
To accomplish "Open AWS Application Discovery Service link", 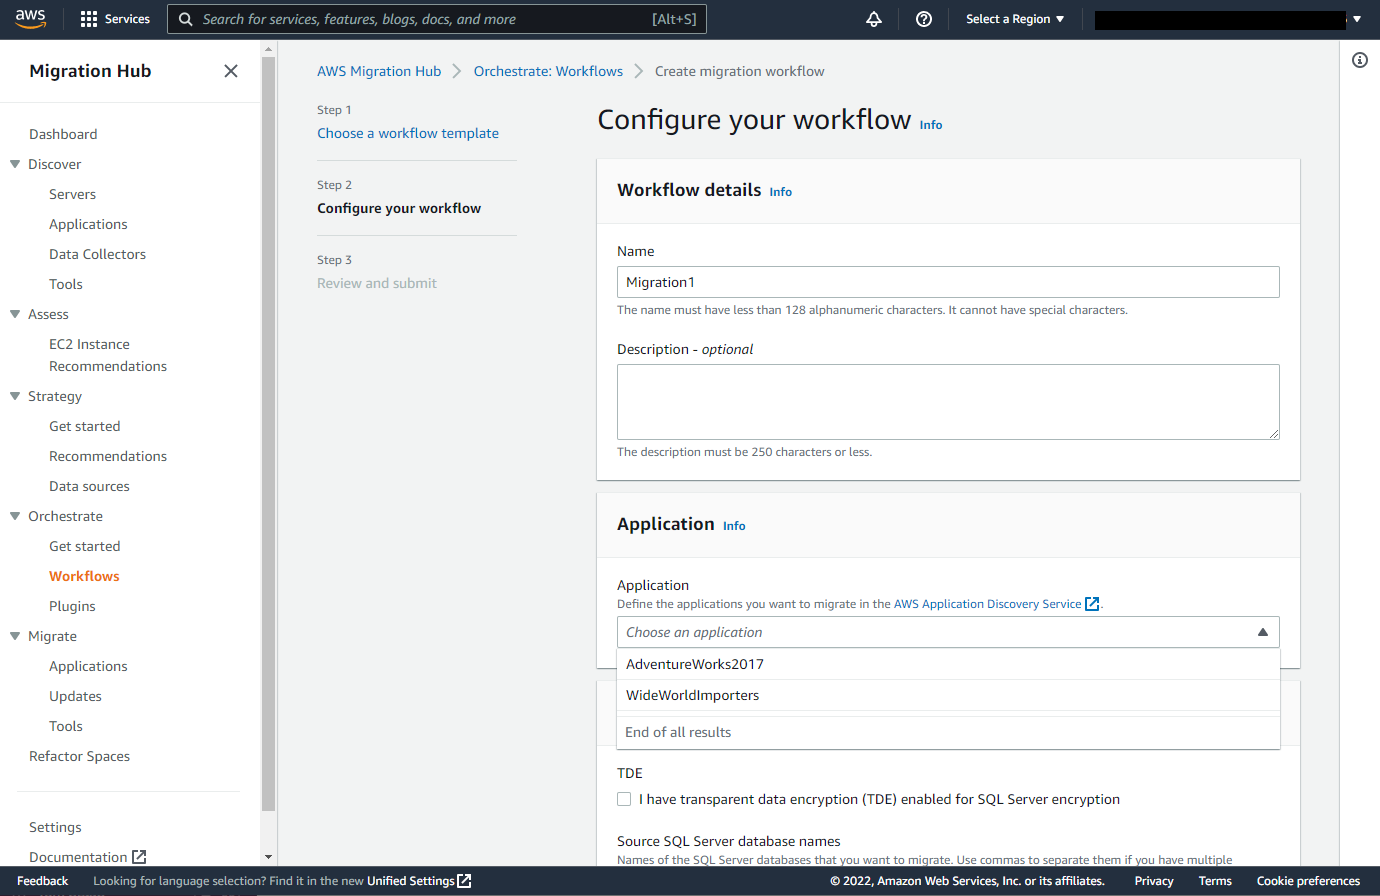I will click(988, 604).
